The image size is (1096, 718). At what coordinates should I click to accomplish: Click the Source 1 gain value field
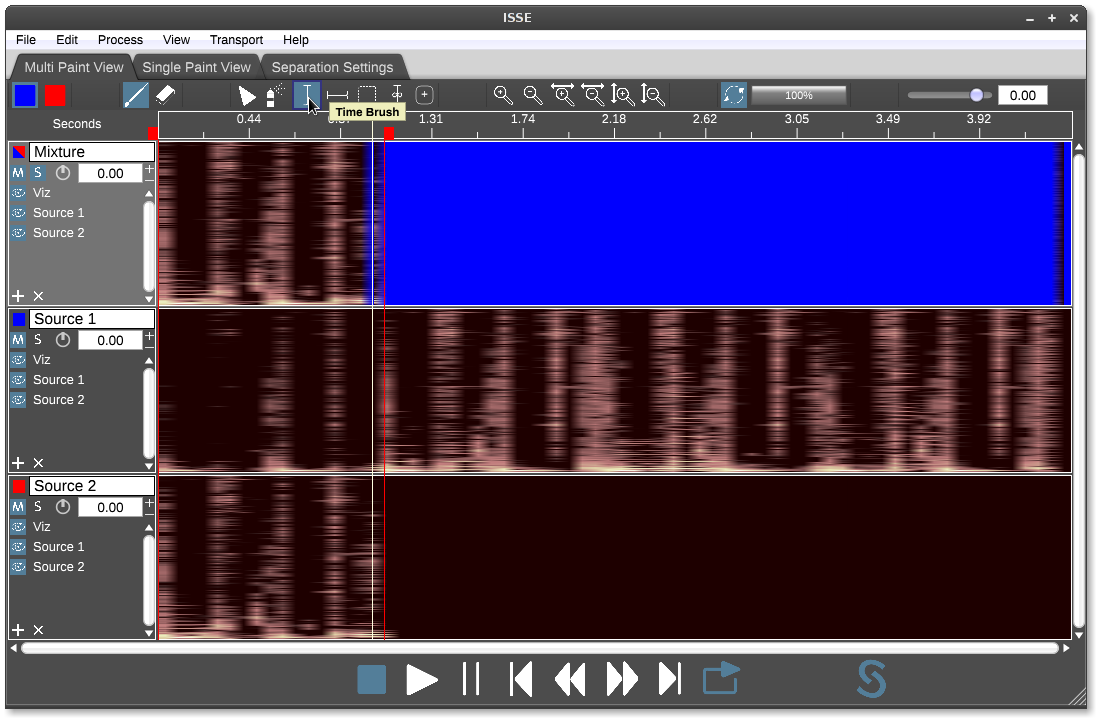click(x=110, y=340)
